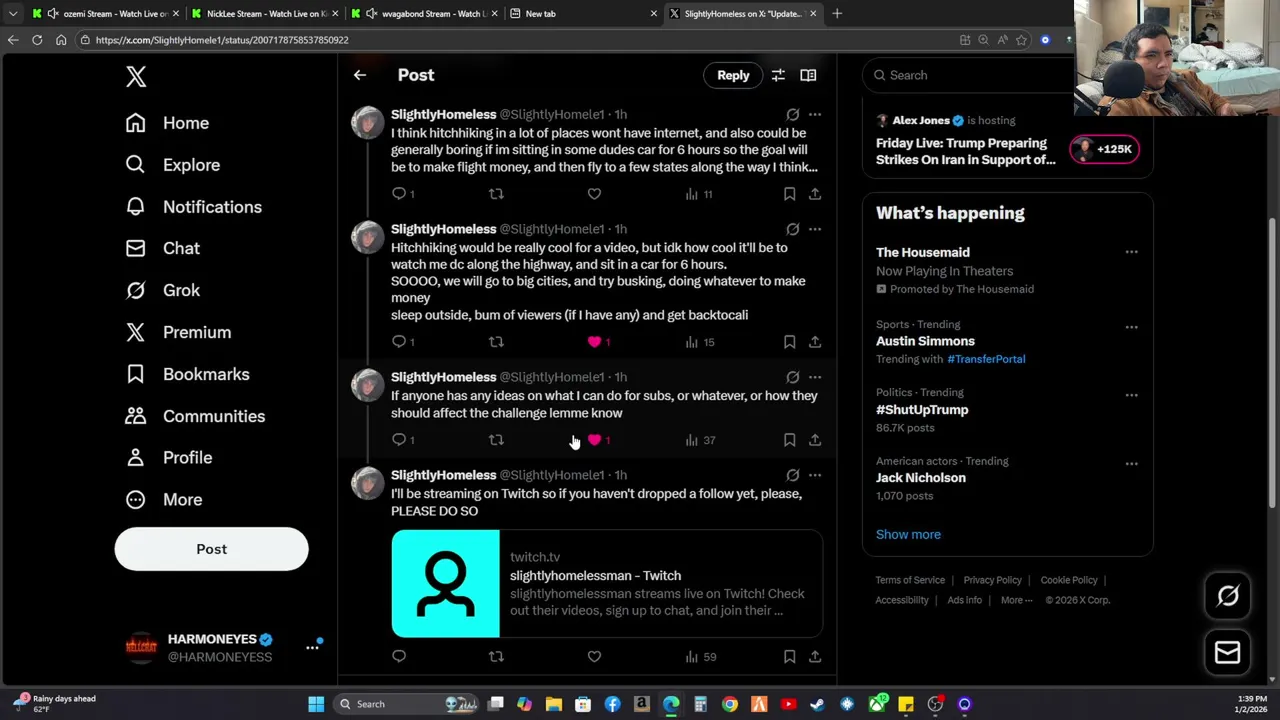Reload the page with the browser refresh icon
This screenshot has height=720, width=1280.
[x=37, y=40]
